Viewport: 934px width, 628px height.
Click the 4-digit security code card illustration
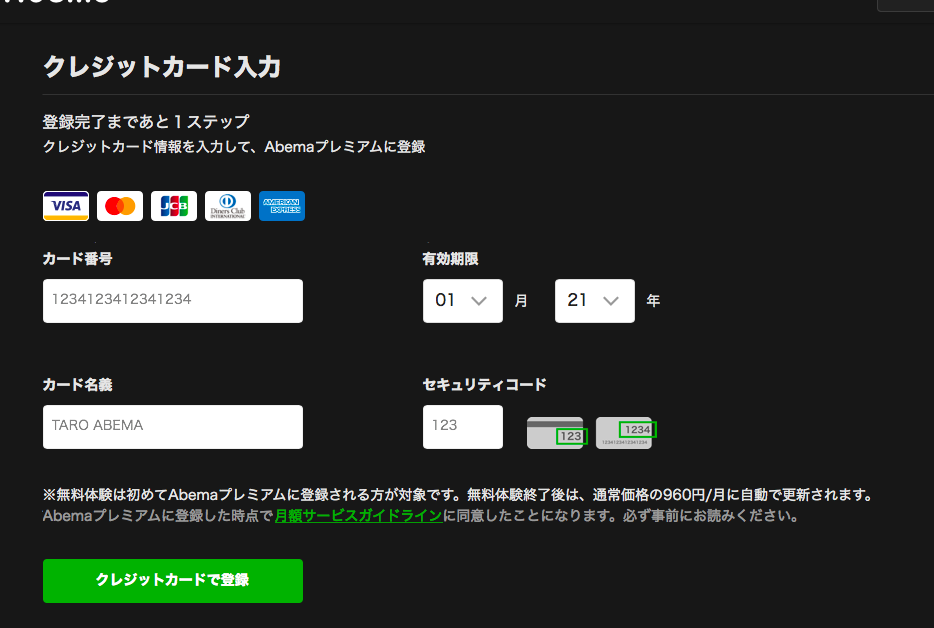[625, 433]
